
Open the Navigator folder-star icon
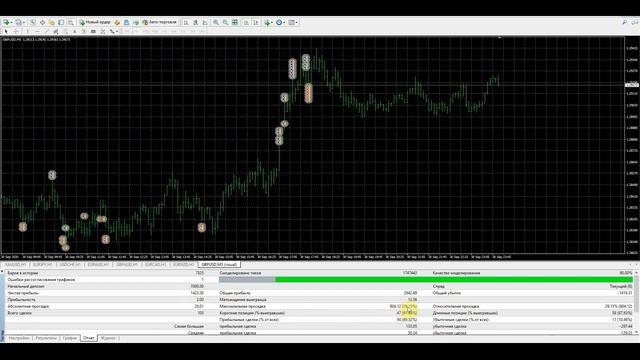(x=52, y=22)
